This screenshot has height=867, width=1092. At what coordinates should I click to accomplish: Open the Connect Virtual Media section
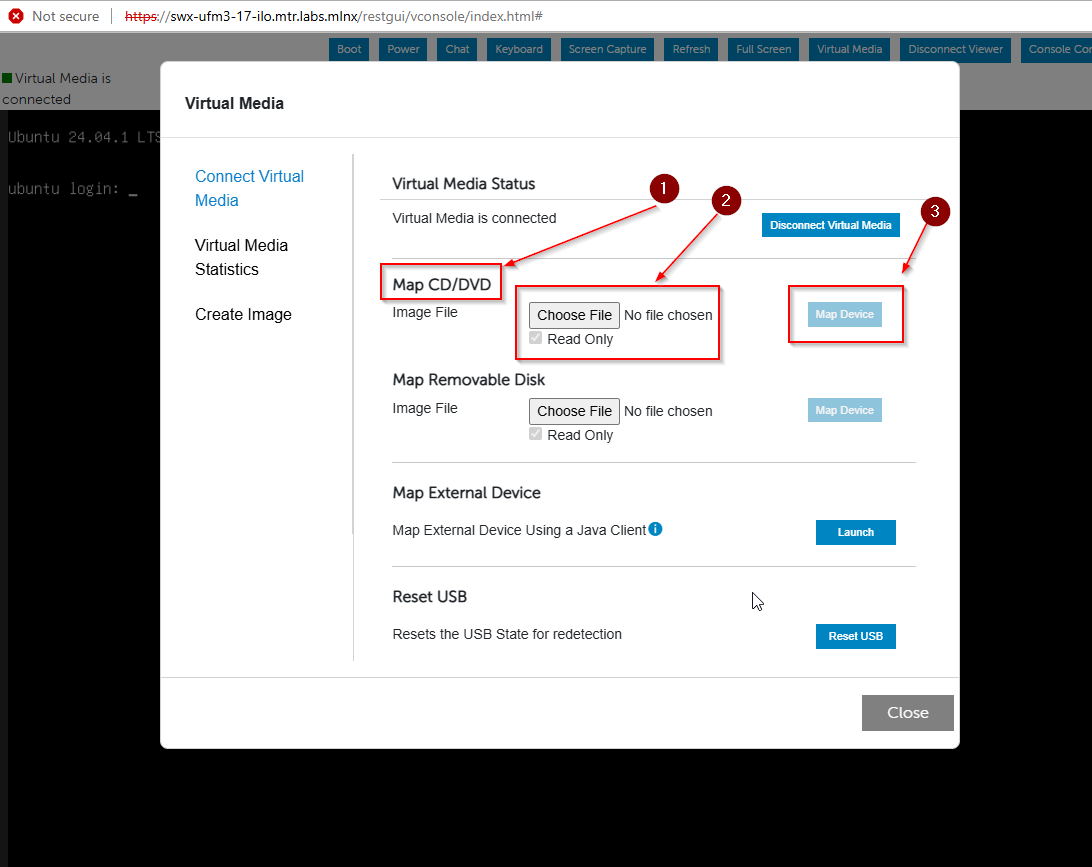tap(249, 188)
